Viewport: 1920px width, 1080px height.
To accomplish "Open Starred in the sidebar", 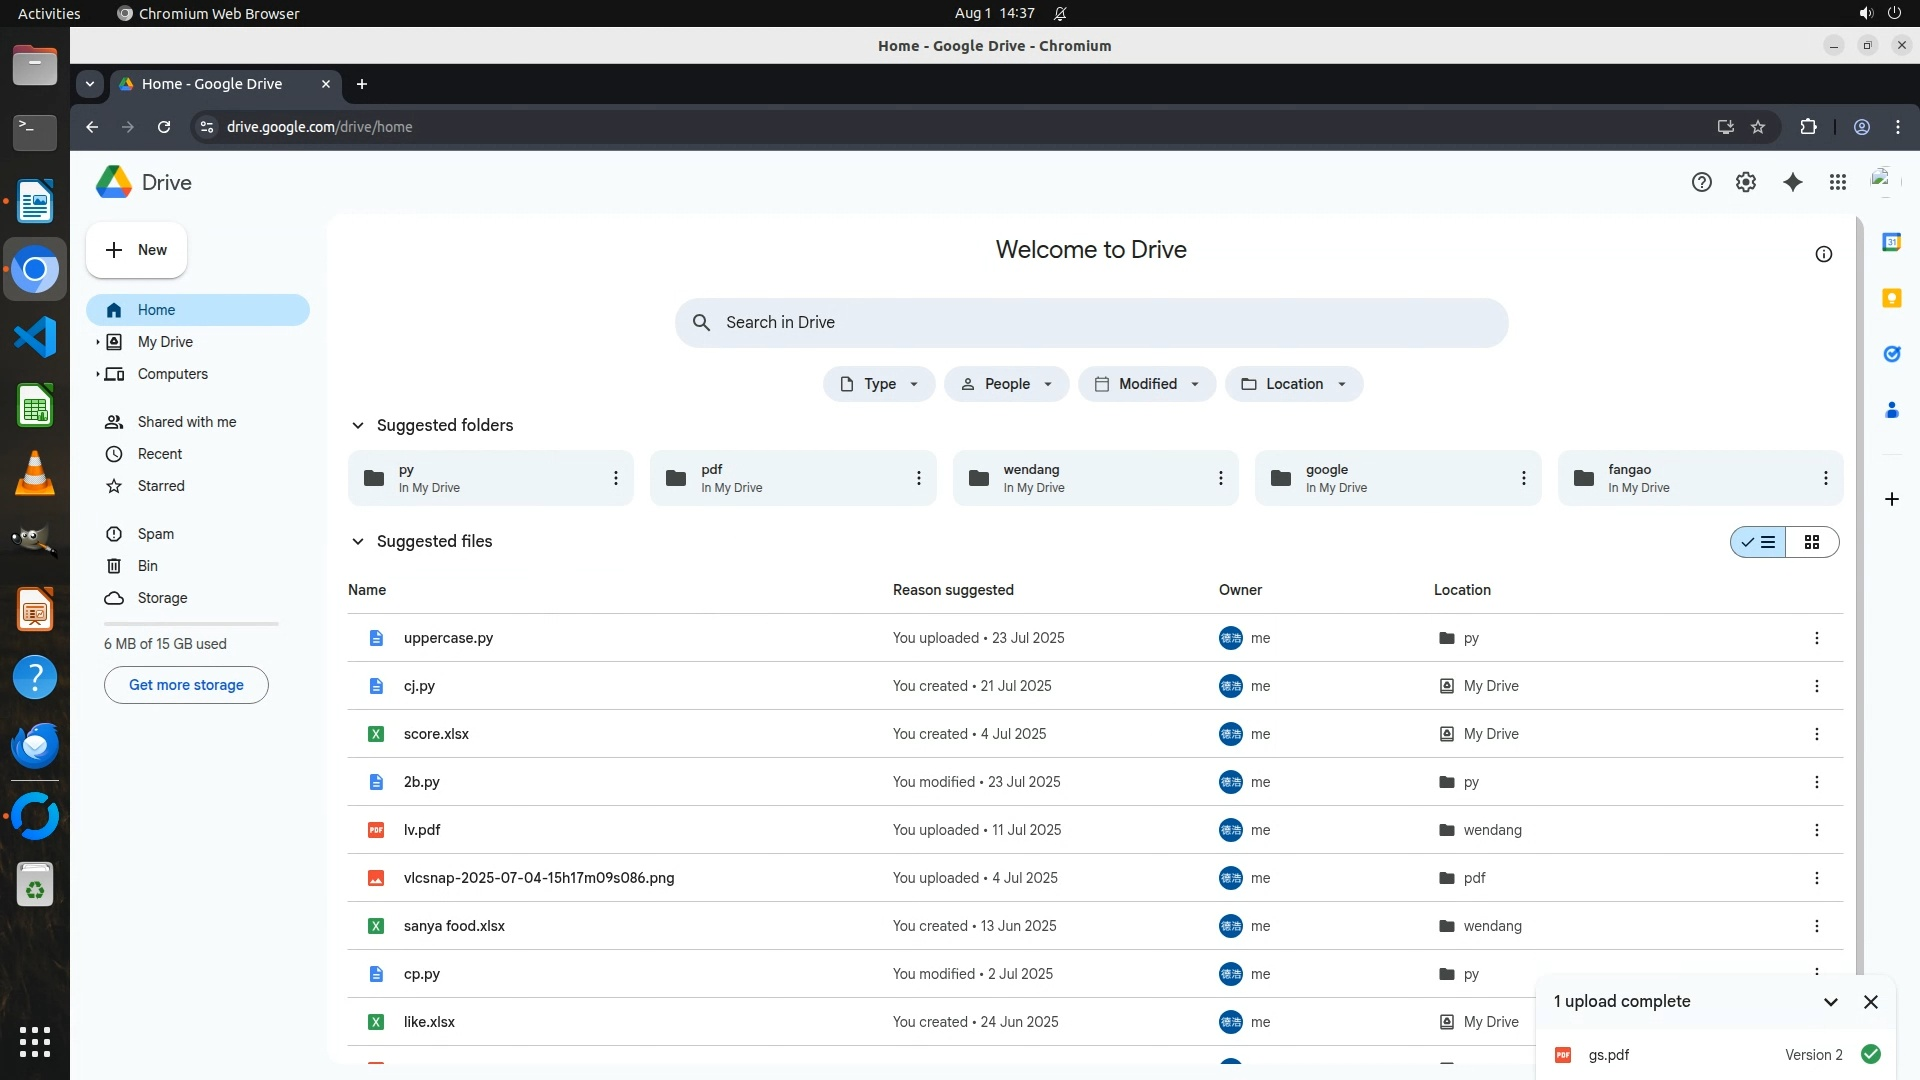I will tap(161, 486).
